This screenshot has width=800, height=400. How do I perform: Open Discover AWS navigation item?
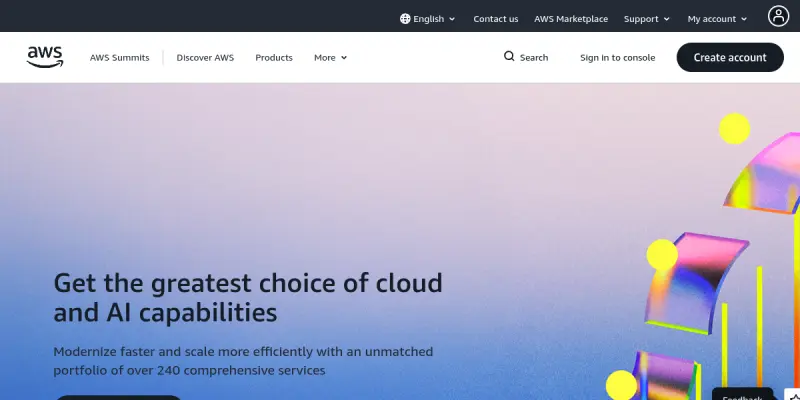click(x=205, y=58)
